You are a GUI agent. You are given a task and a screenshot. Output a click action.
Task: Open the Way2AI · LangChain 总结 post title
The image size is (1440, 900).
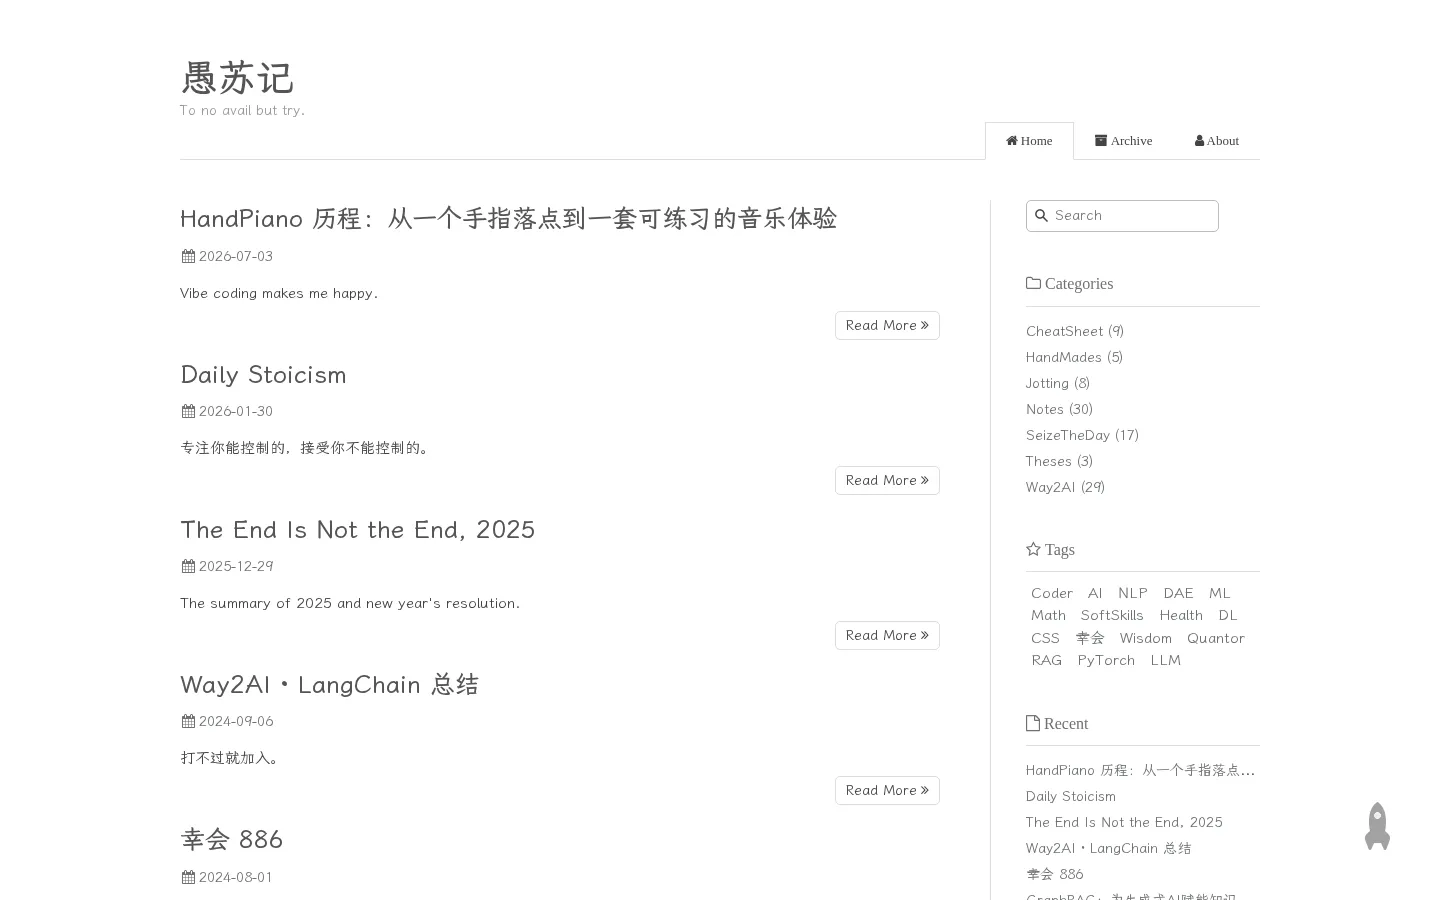329,684
